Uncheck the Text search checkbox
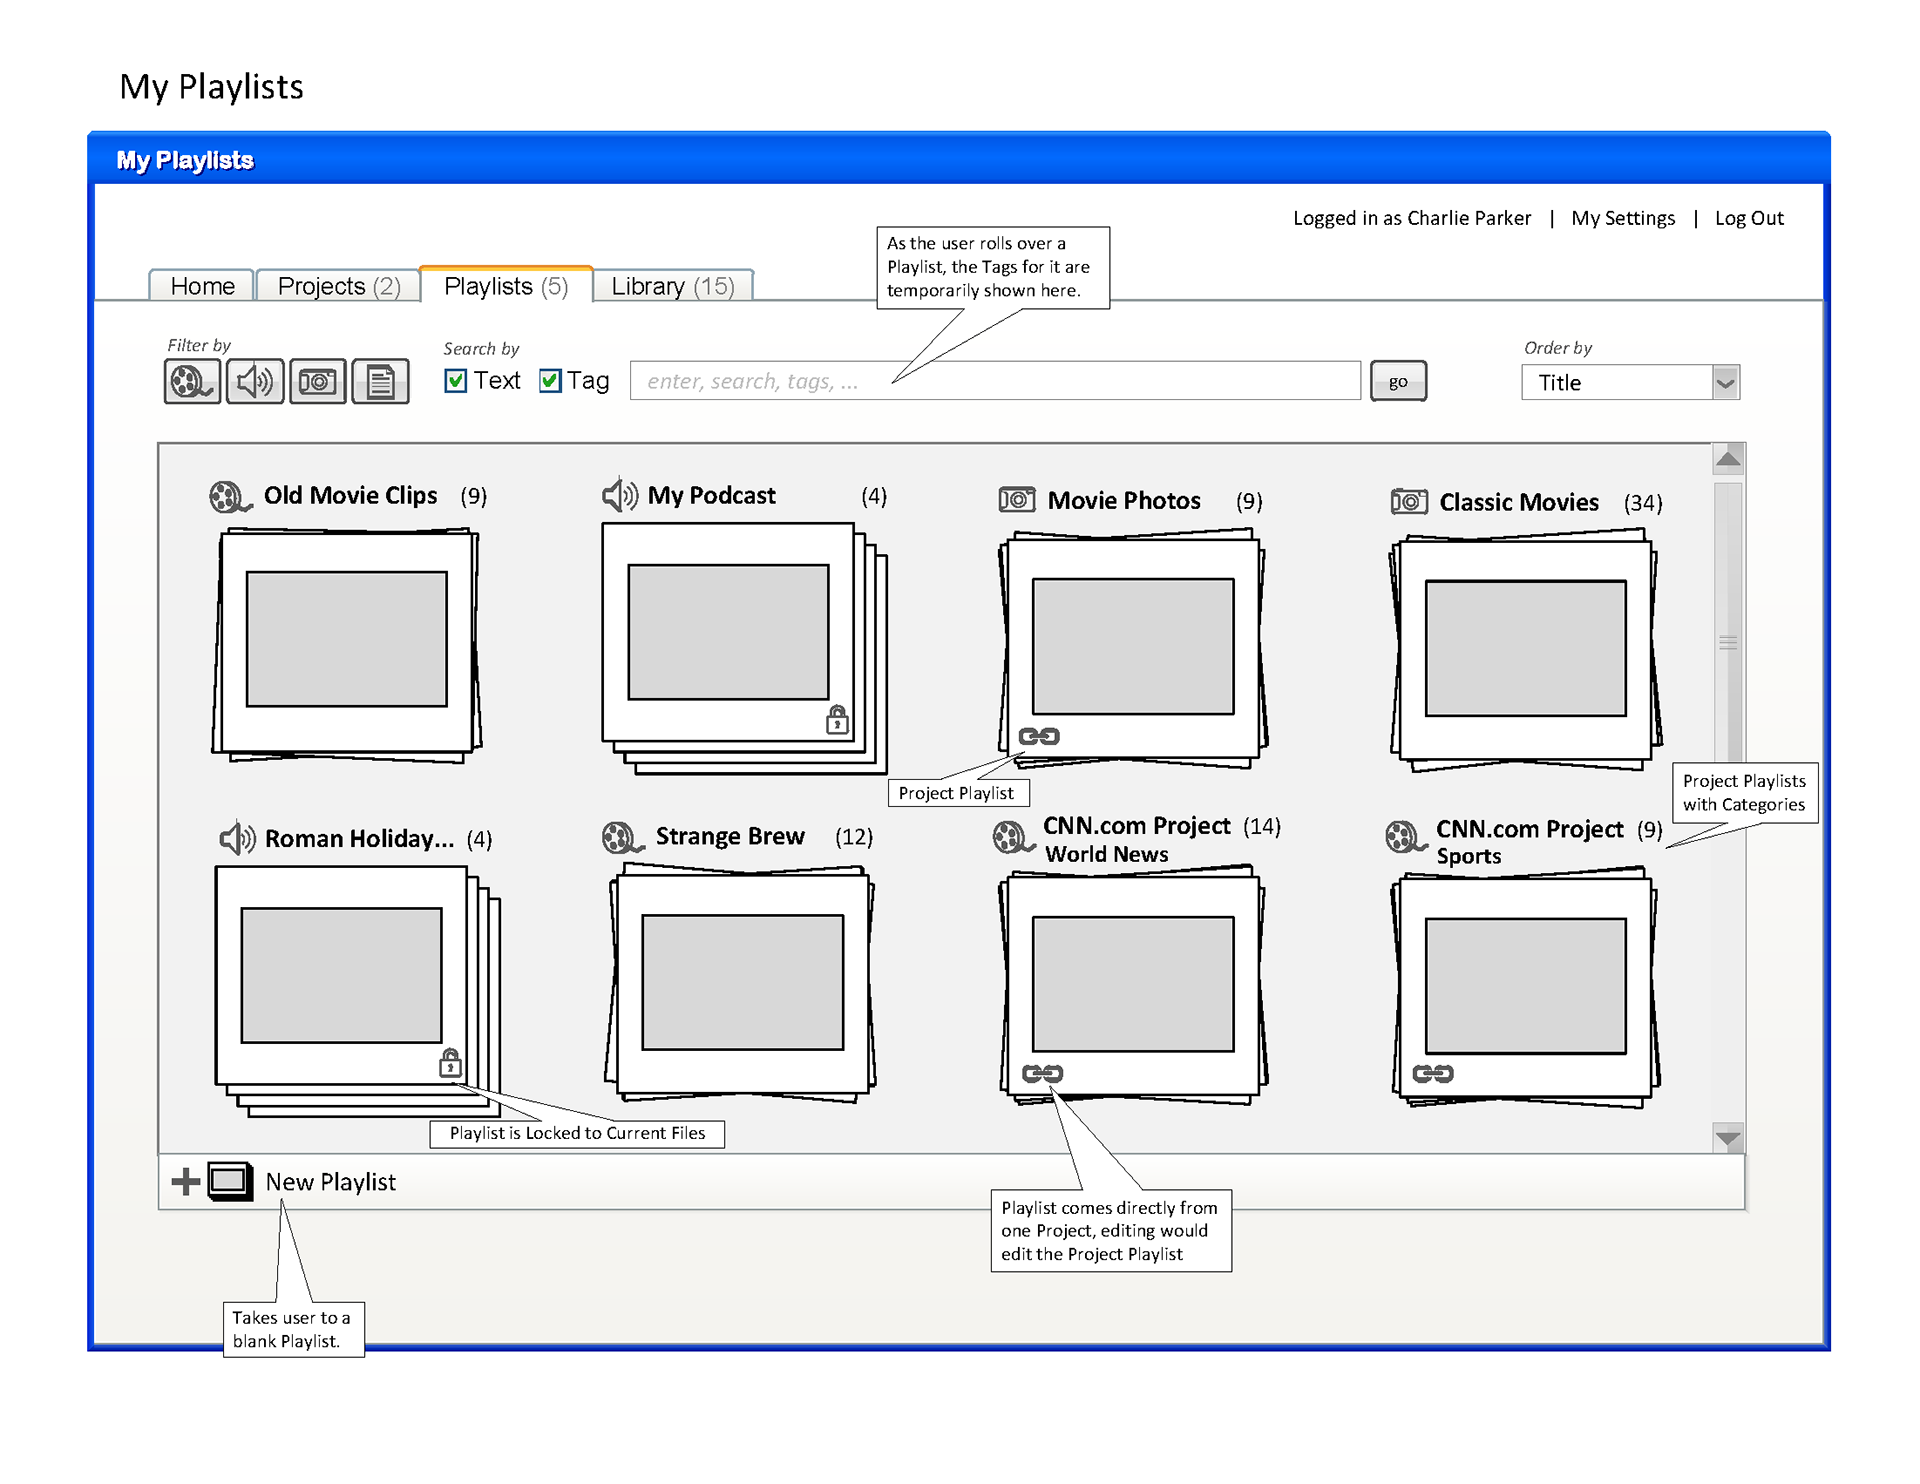Viewport: 1920px width, 1484px height. pos(456,381)
